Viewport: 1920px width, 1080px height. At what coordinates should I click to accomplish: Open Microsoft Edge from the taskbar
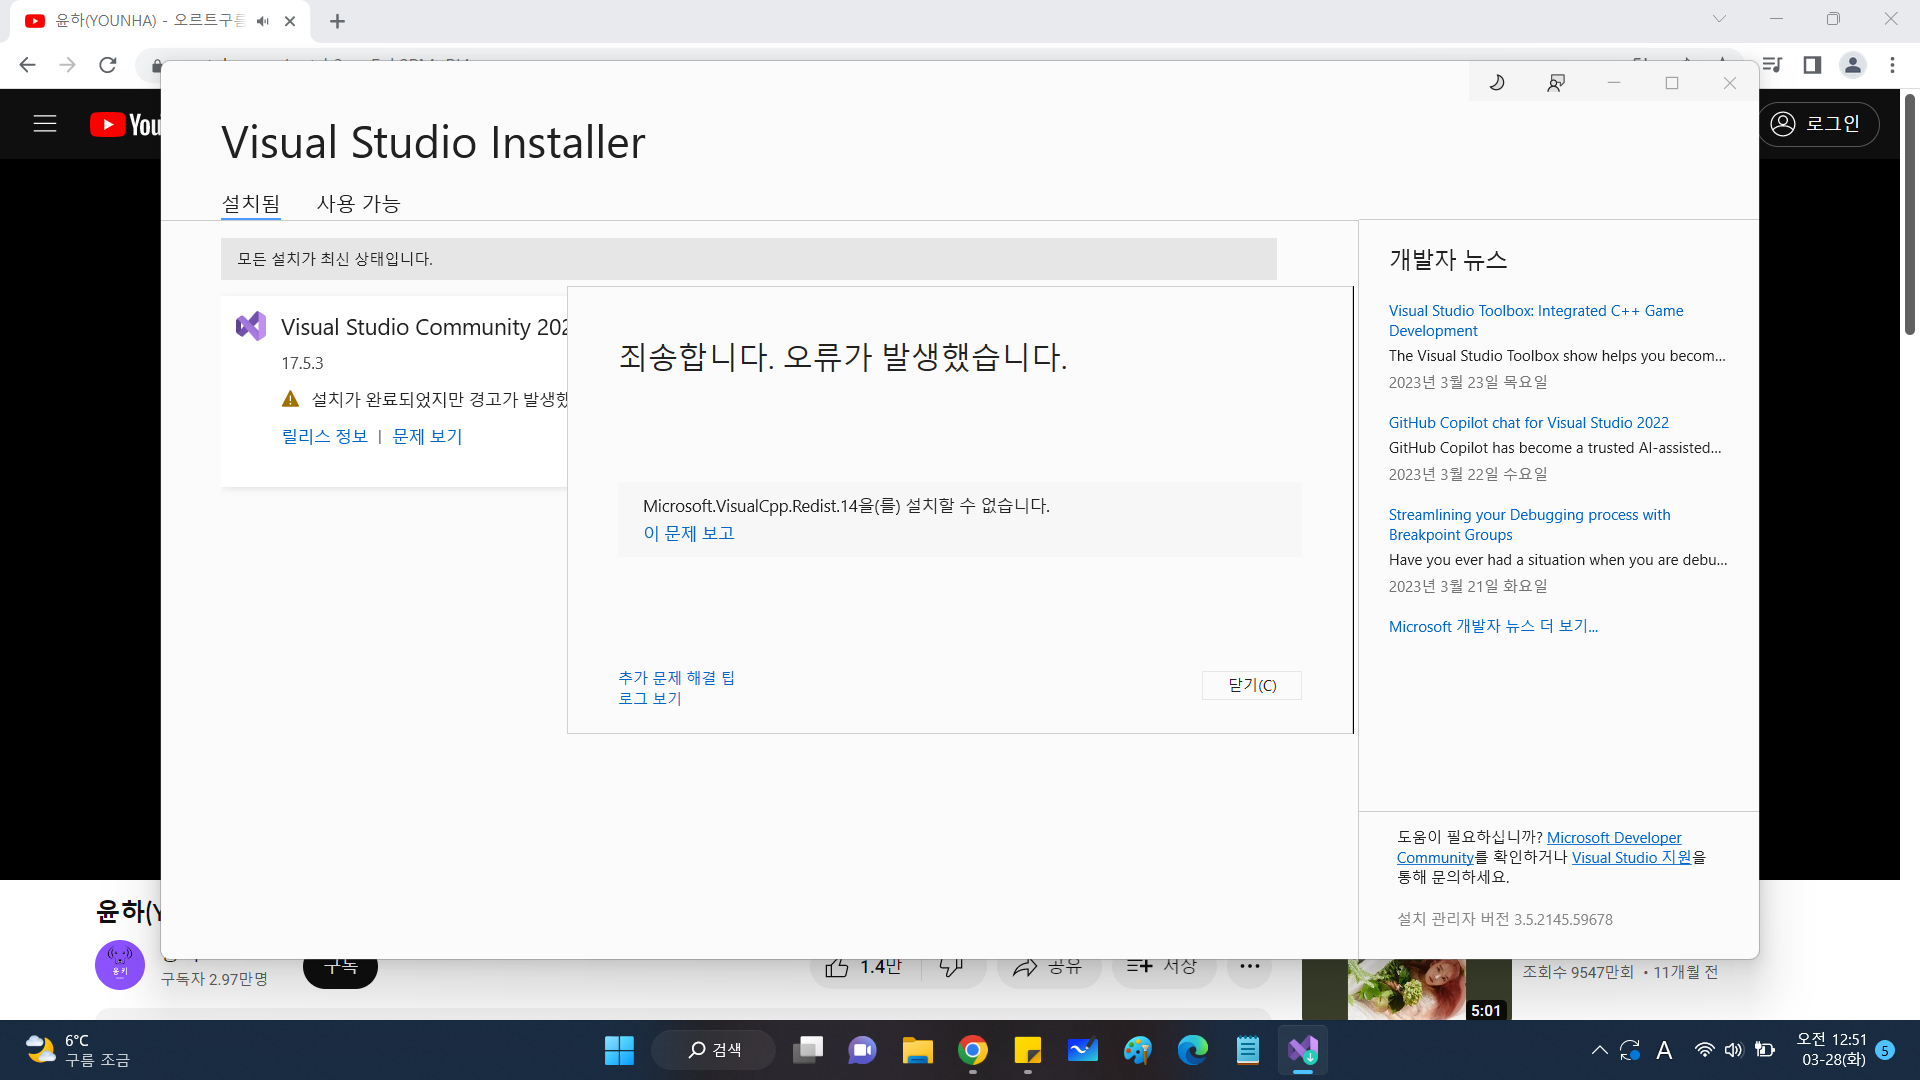point(1192,1050)
